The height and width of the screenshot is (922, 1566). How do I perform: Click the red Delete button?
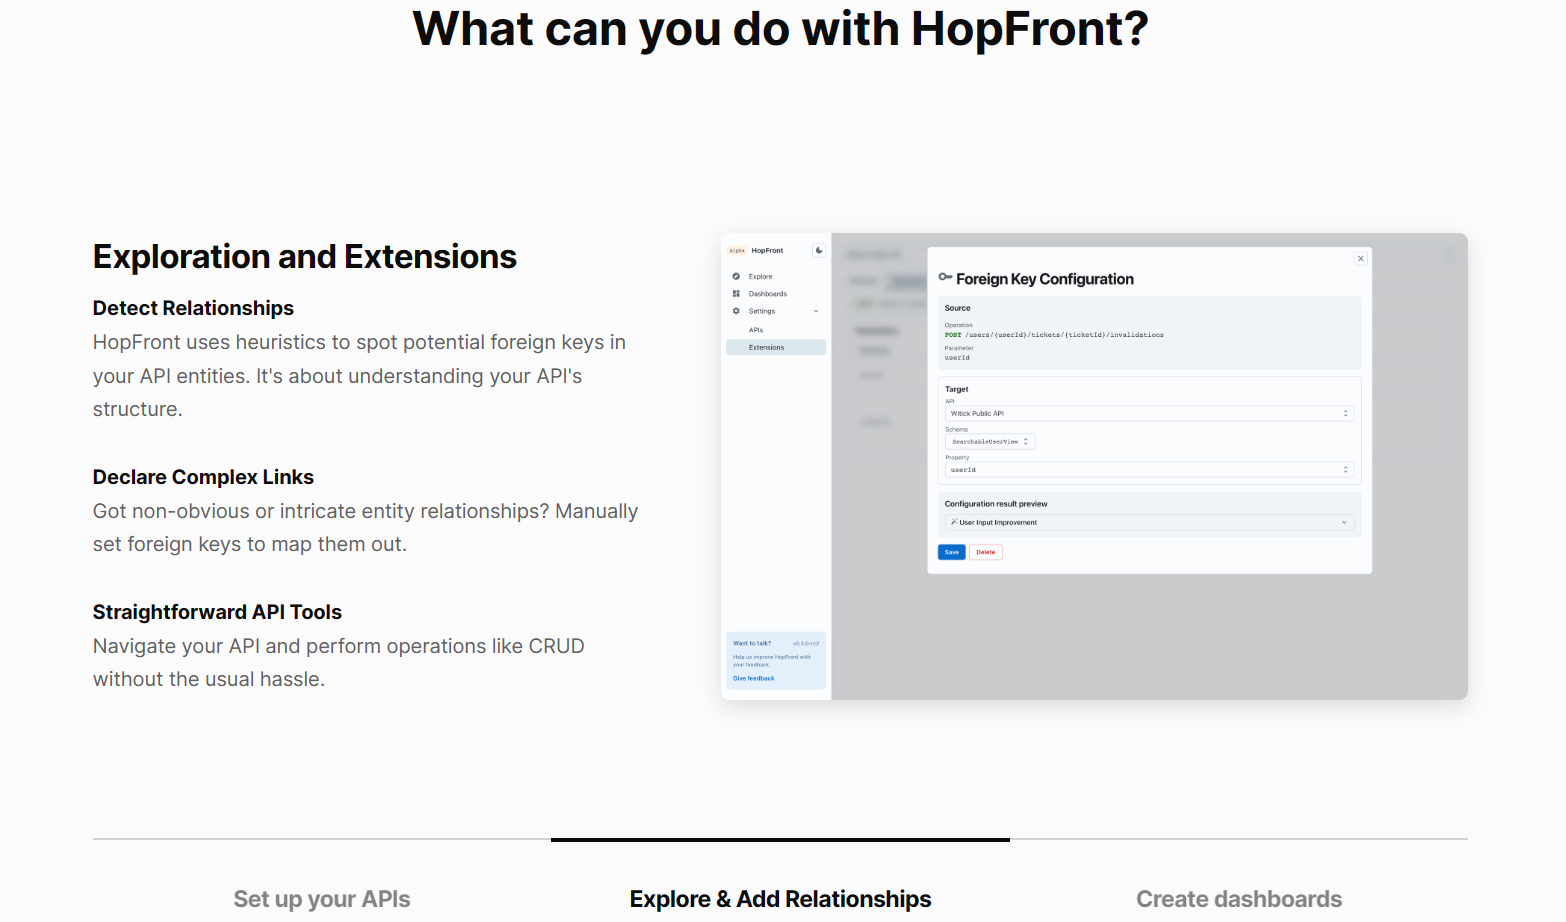coord(986,552)
